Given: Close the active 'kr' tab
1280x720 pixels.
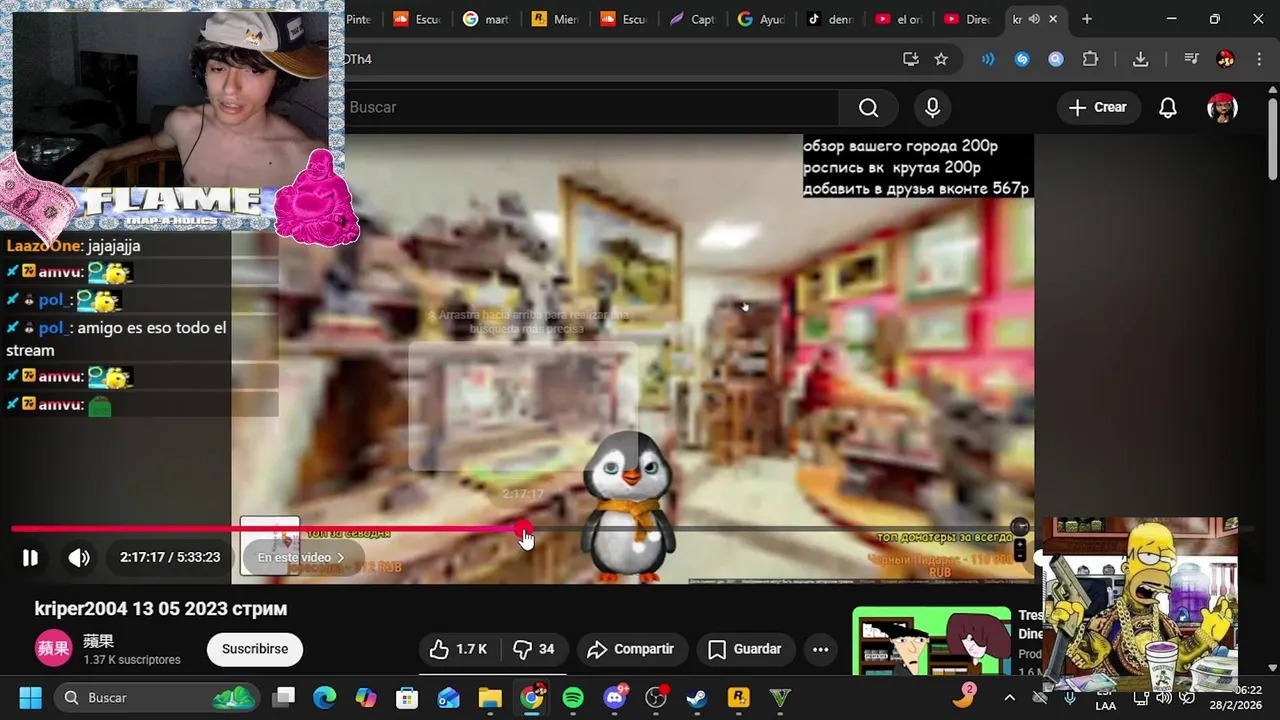Looking at the screenshot, I should click(x=1053, y=19).
